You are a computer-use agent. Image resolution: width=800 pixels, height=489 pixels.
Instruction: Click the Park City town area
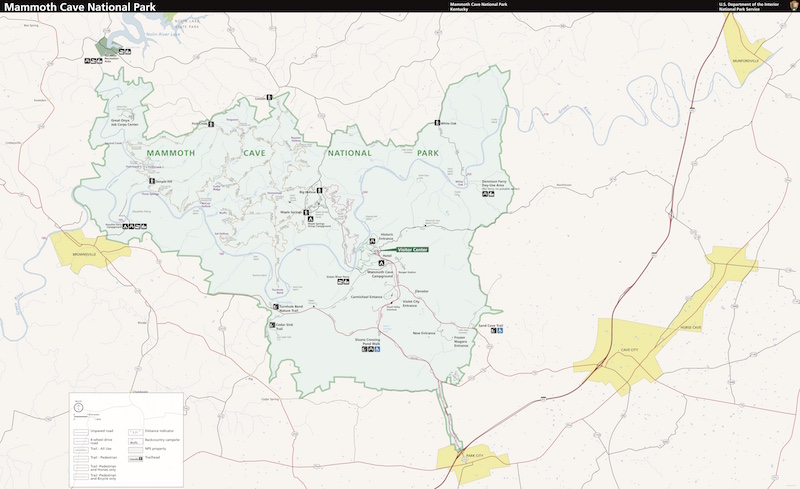coord(472,462)
